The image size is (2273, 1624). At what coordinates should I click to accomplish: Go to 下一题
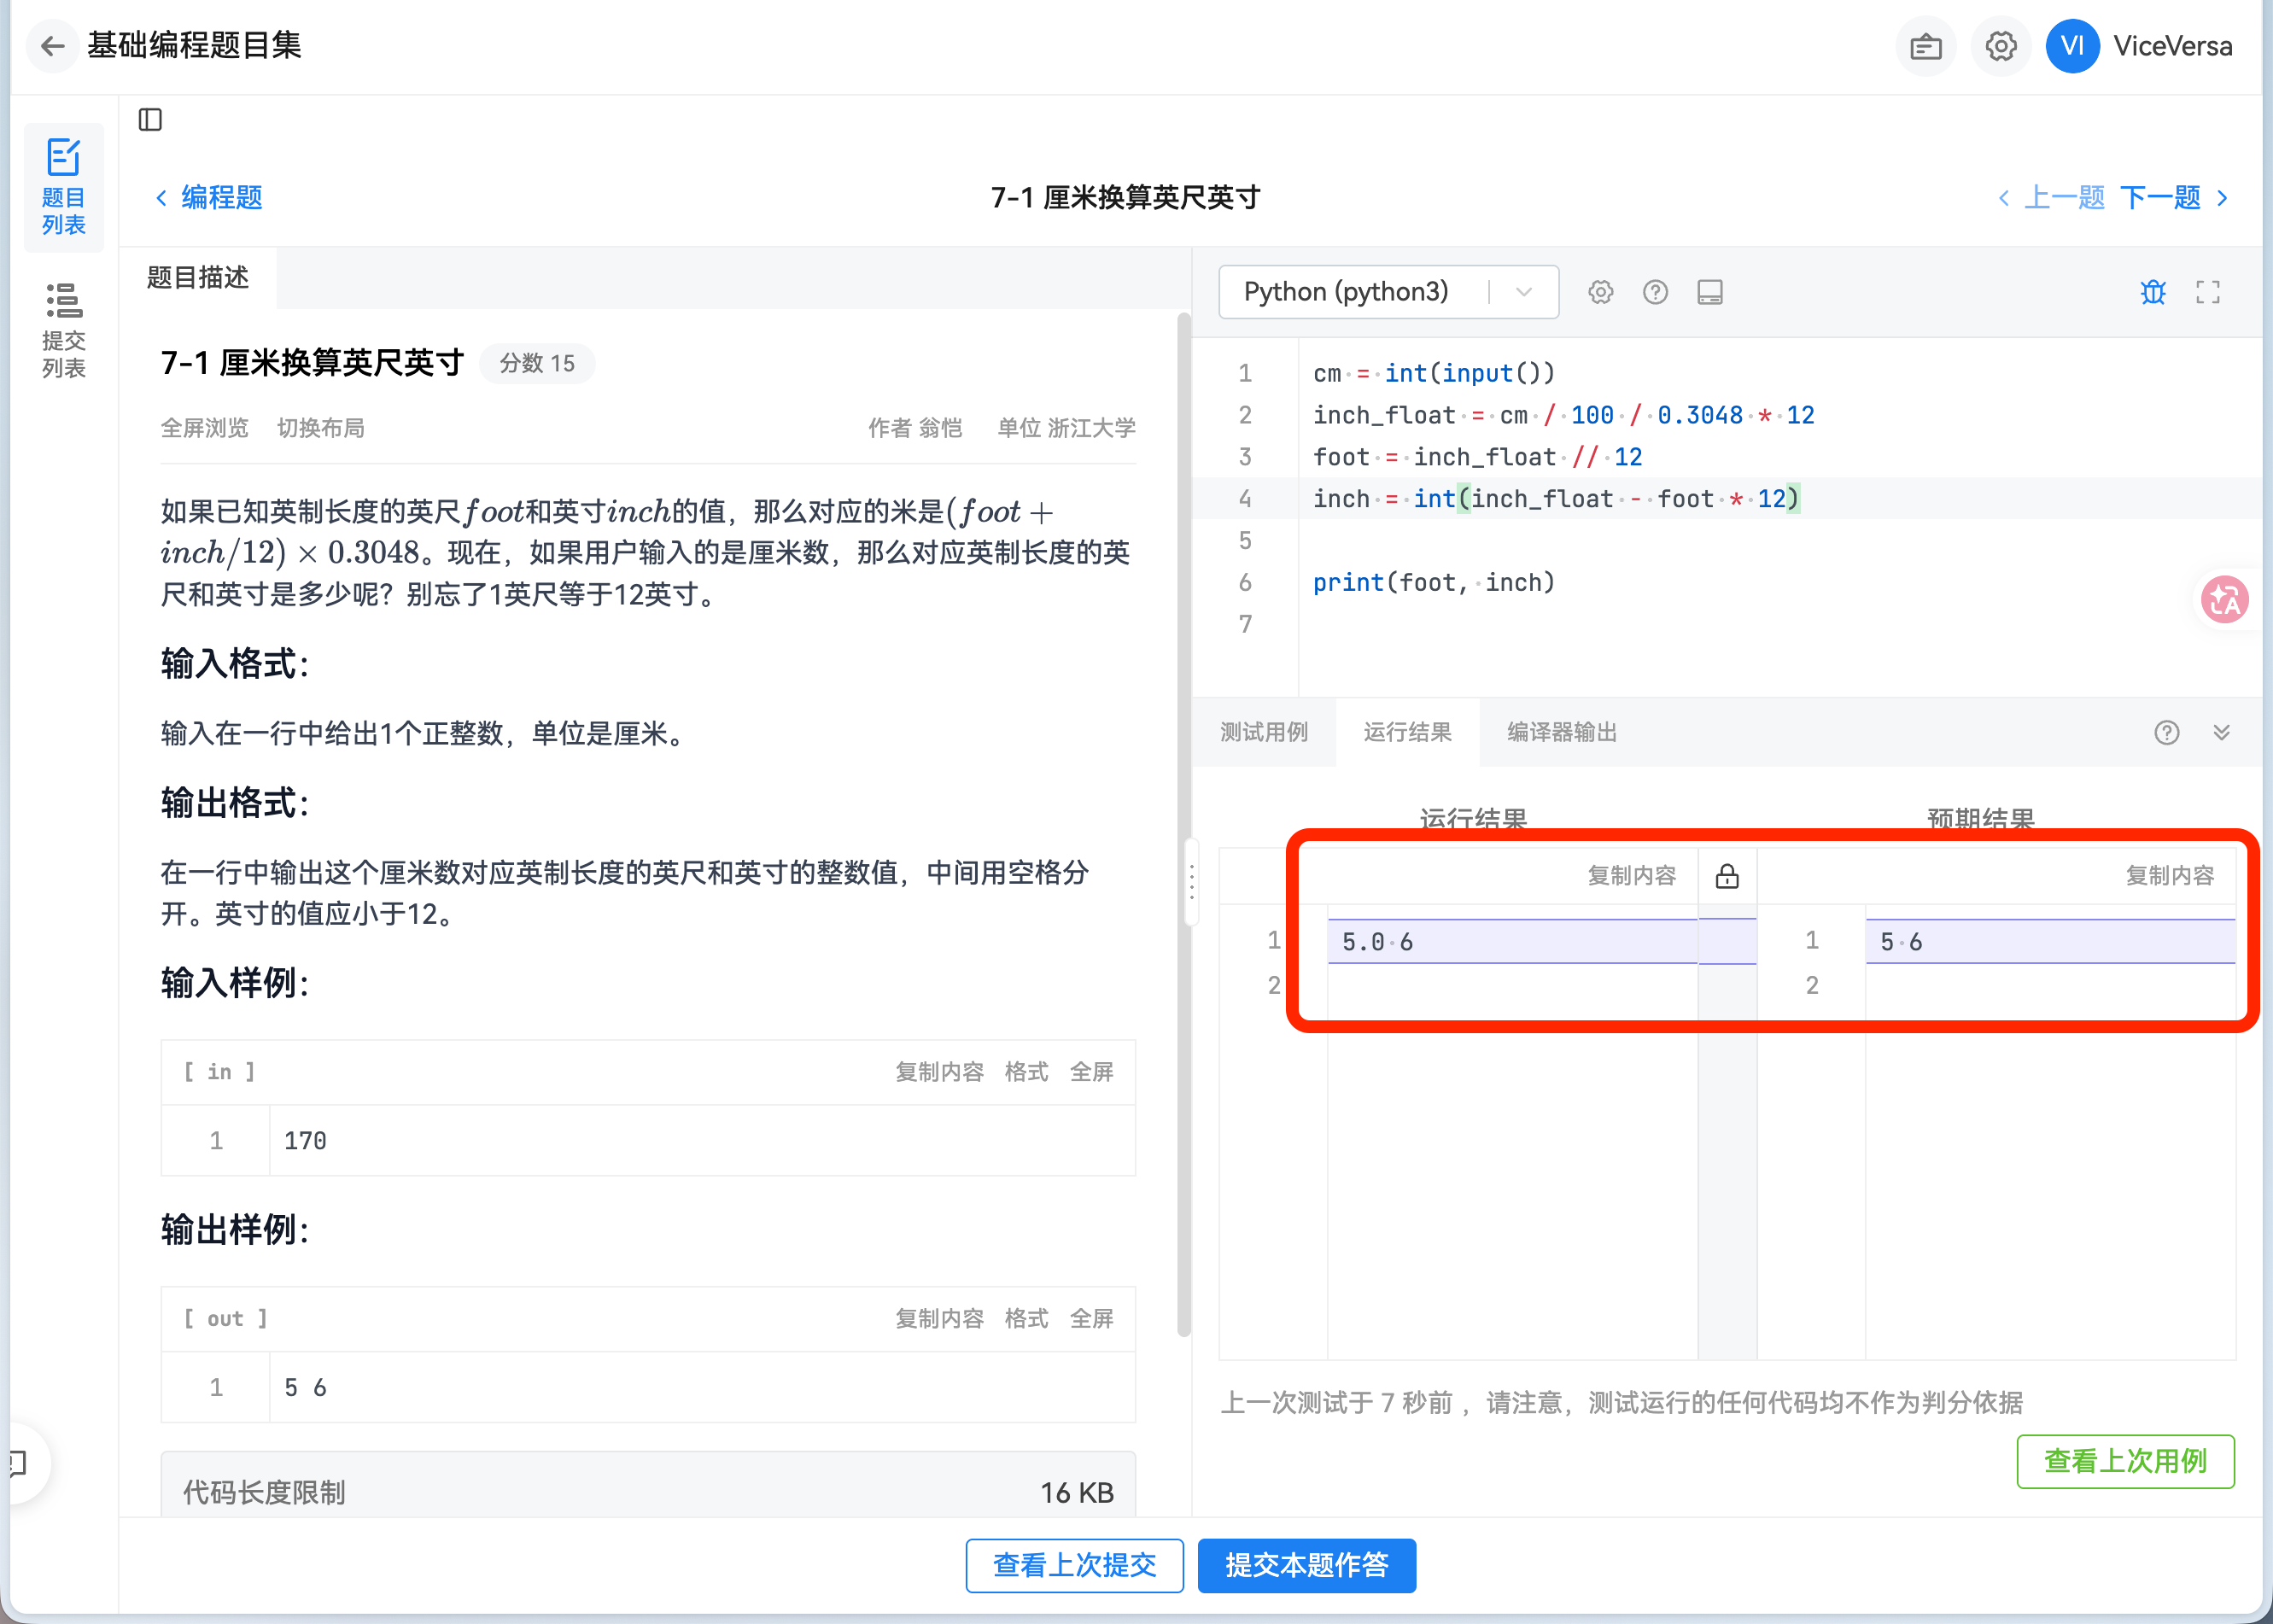[2174, 197]
